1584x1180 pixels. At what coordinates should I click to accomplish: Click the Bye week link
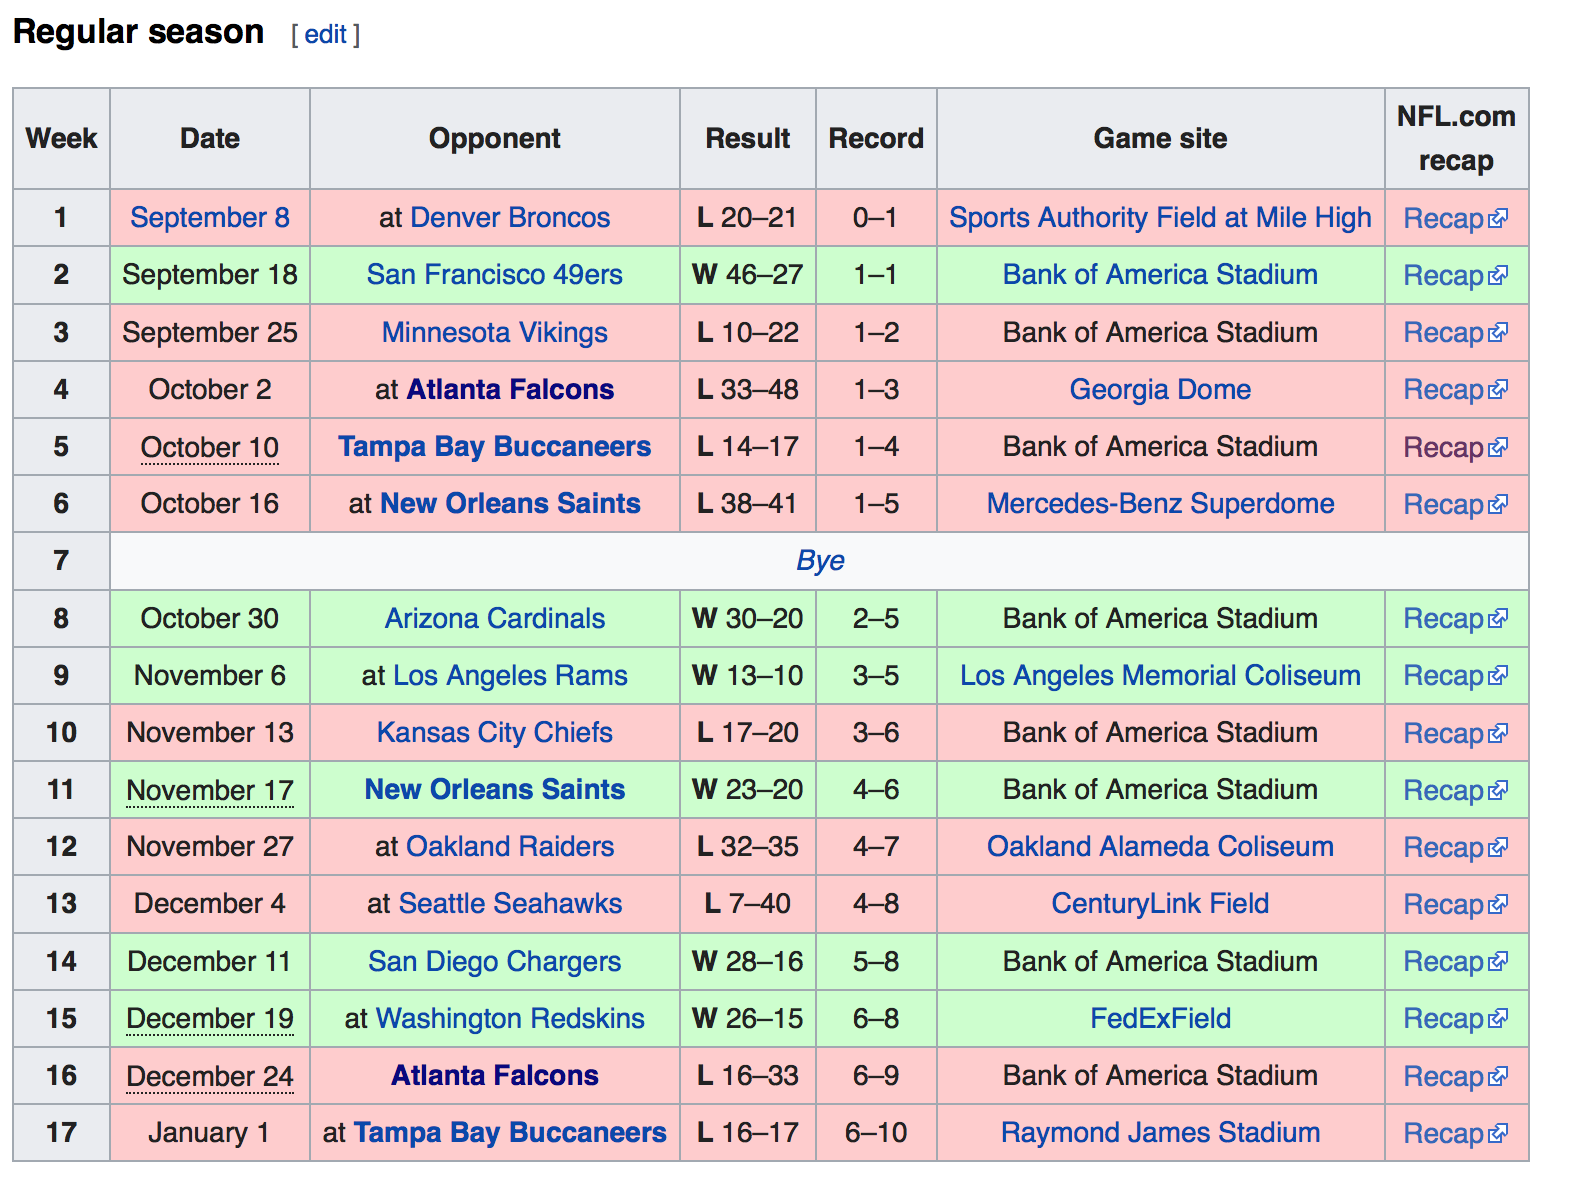coord(820,561)
